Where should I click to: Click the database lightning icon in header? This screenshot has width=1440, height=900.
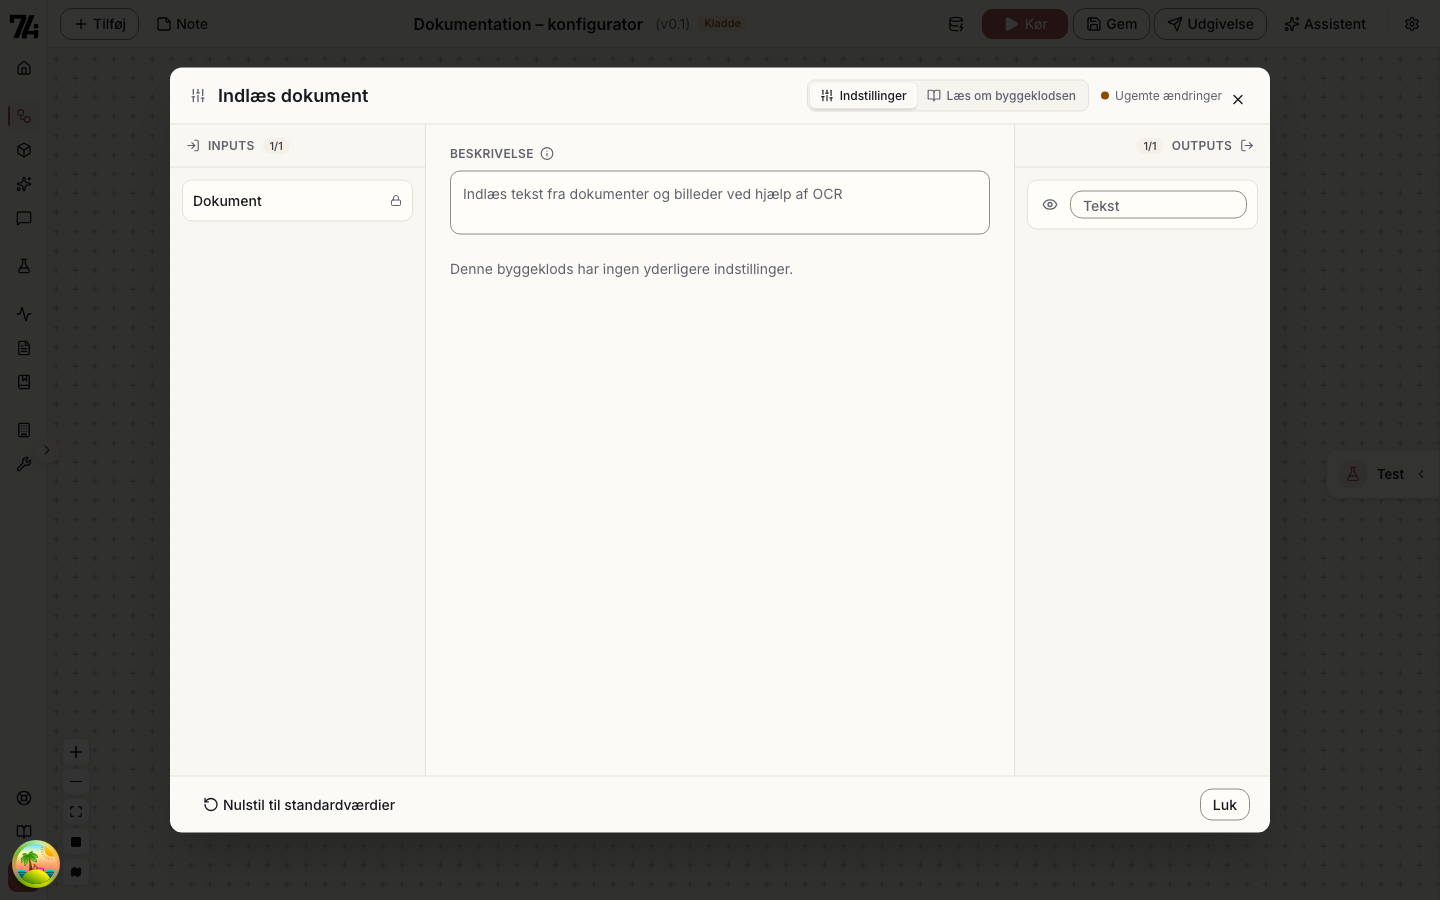(x=956, y=24)
